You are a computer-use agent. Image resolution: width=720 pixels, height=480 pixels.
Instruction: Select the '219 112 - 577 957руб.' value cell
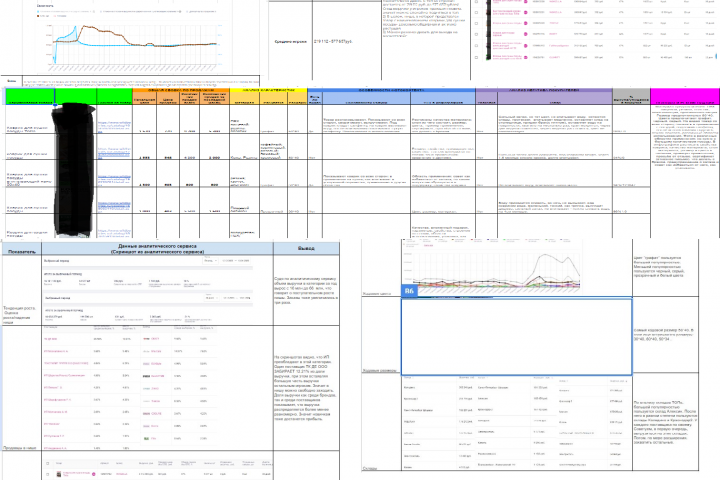(x=347, y=41)
